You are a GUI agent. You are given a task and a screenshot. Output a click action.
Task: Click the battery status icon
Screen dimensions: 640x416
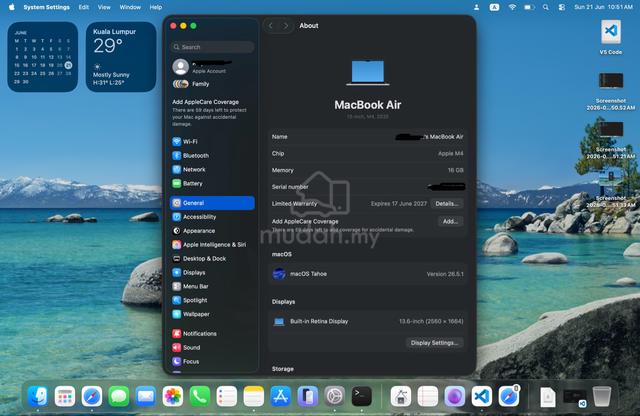point(529,7)
